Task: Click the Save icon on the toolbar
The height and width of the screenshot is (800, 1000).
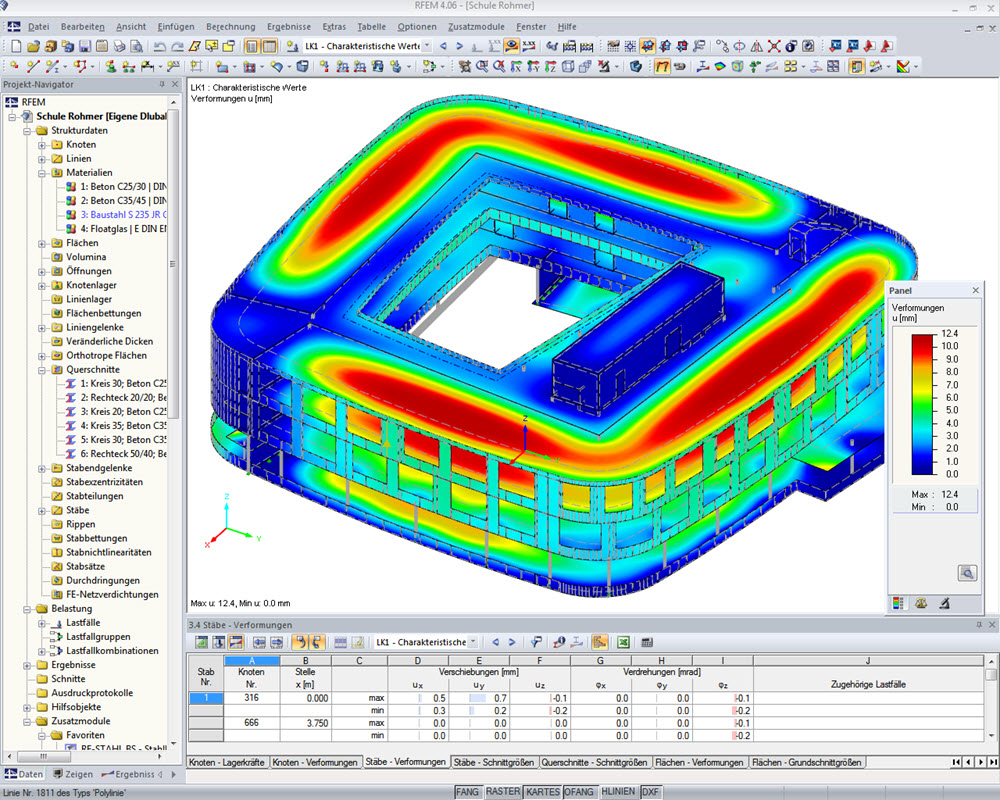Action: coord(84,46)
